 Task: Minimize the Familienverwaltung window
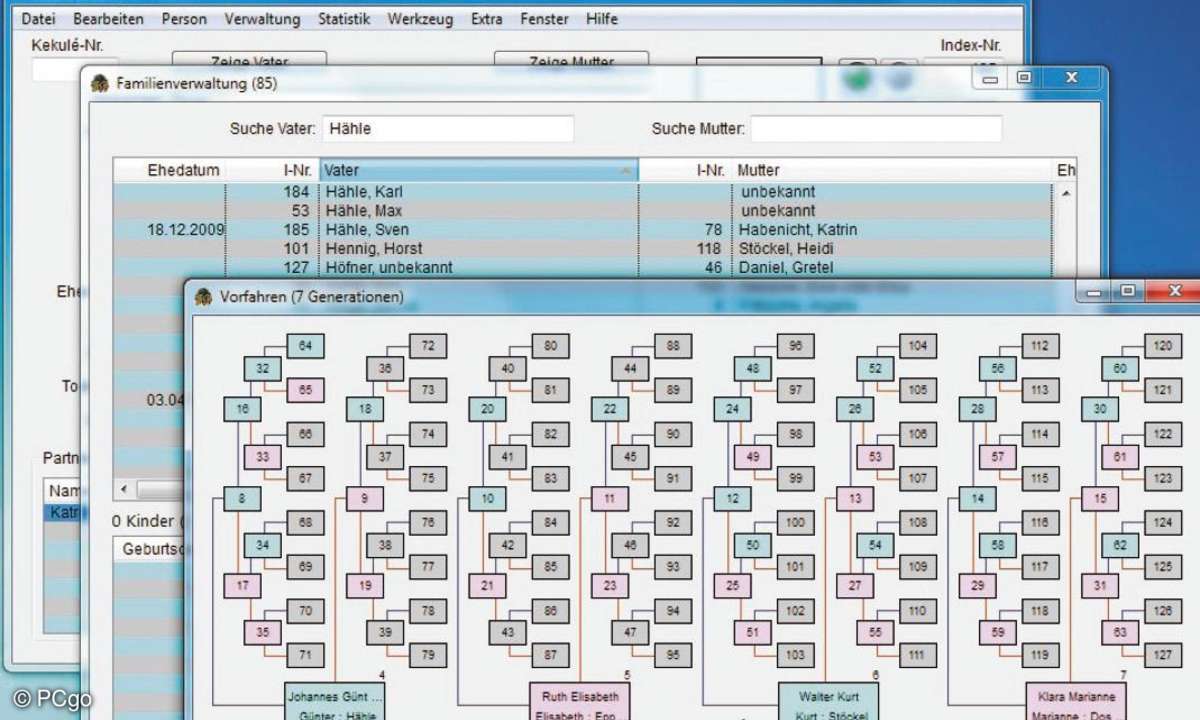[x=992, y=78]
